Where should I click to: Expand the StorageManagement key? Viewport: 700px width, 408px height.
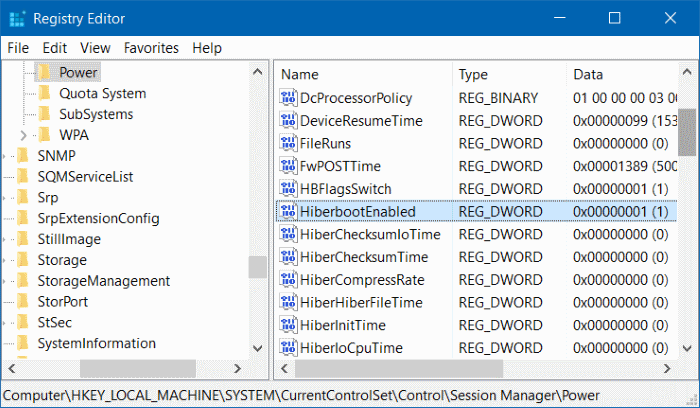tap(4, 281)
